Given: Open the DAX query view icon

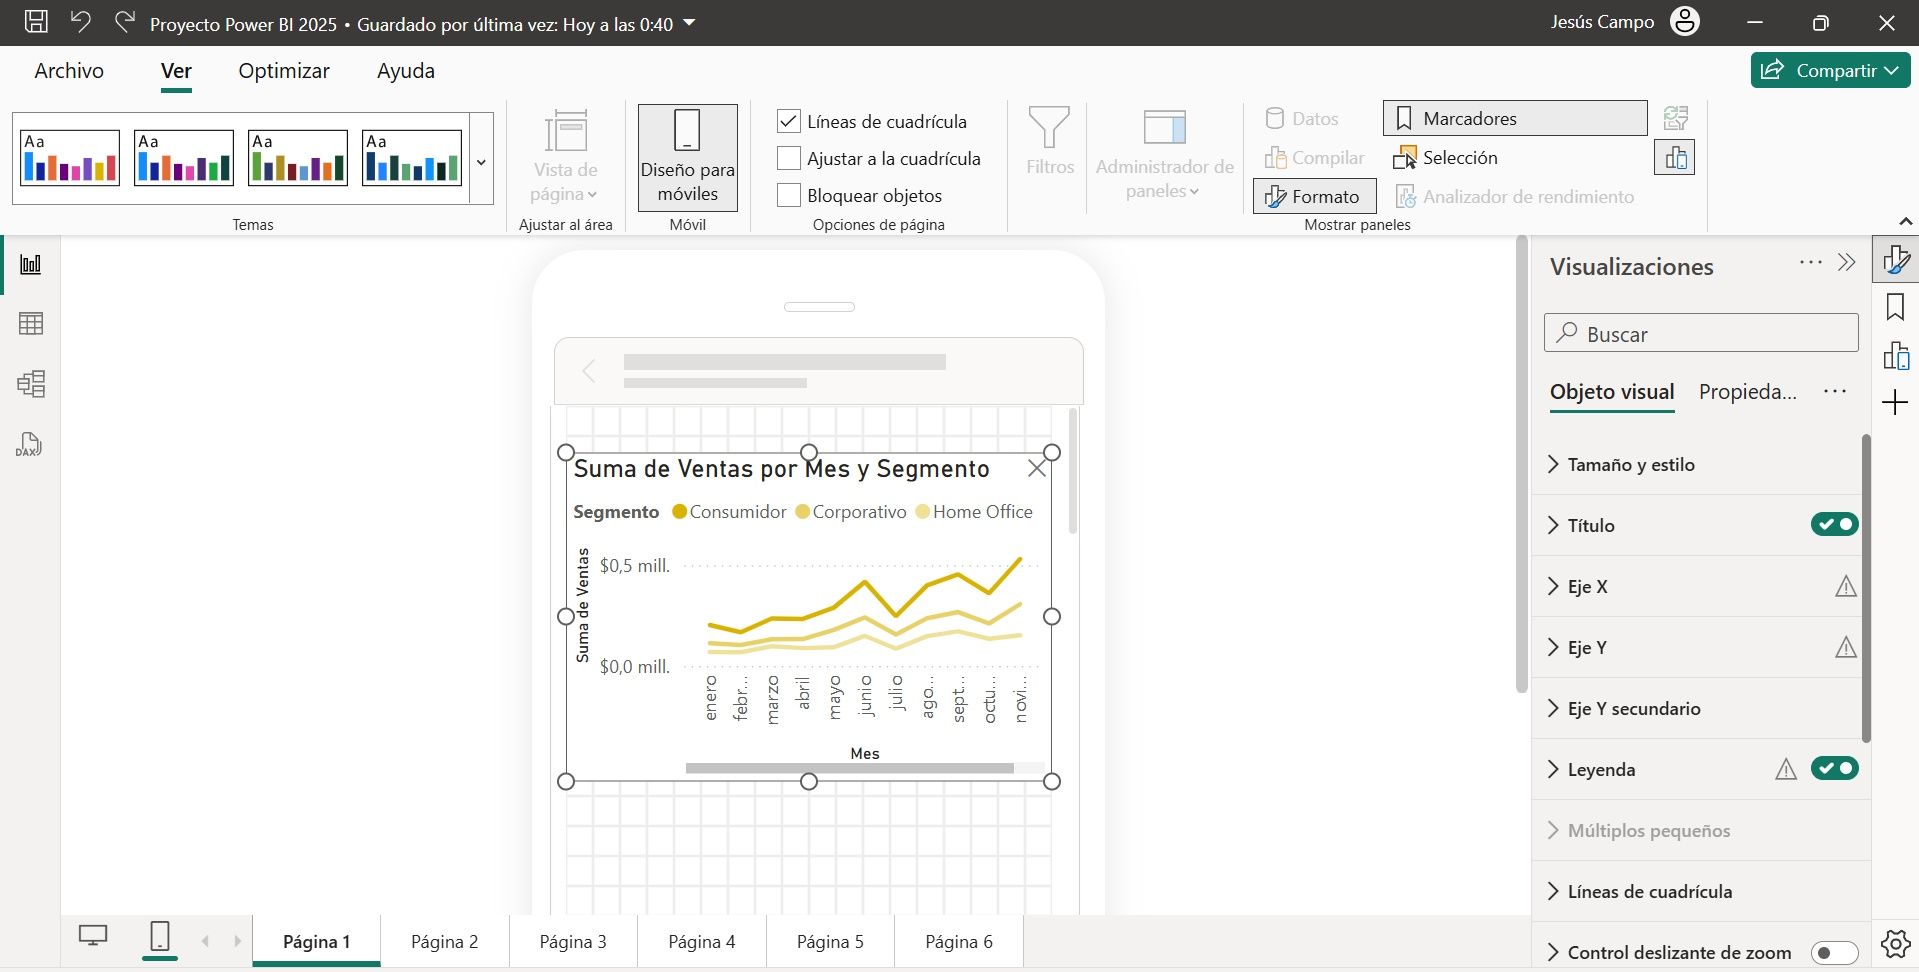Looking at the screenshot, I should 29,445.
